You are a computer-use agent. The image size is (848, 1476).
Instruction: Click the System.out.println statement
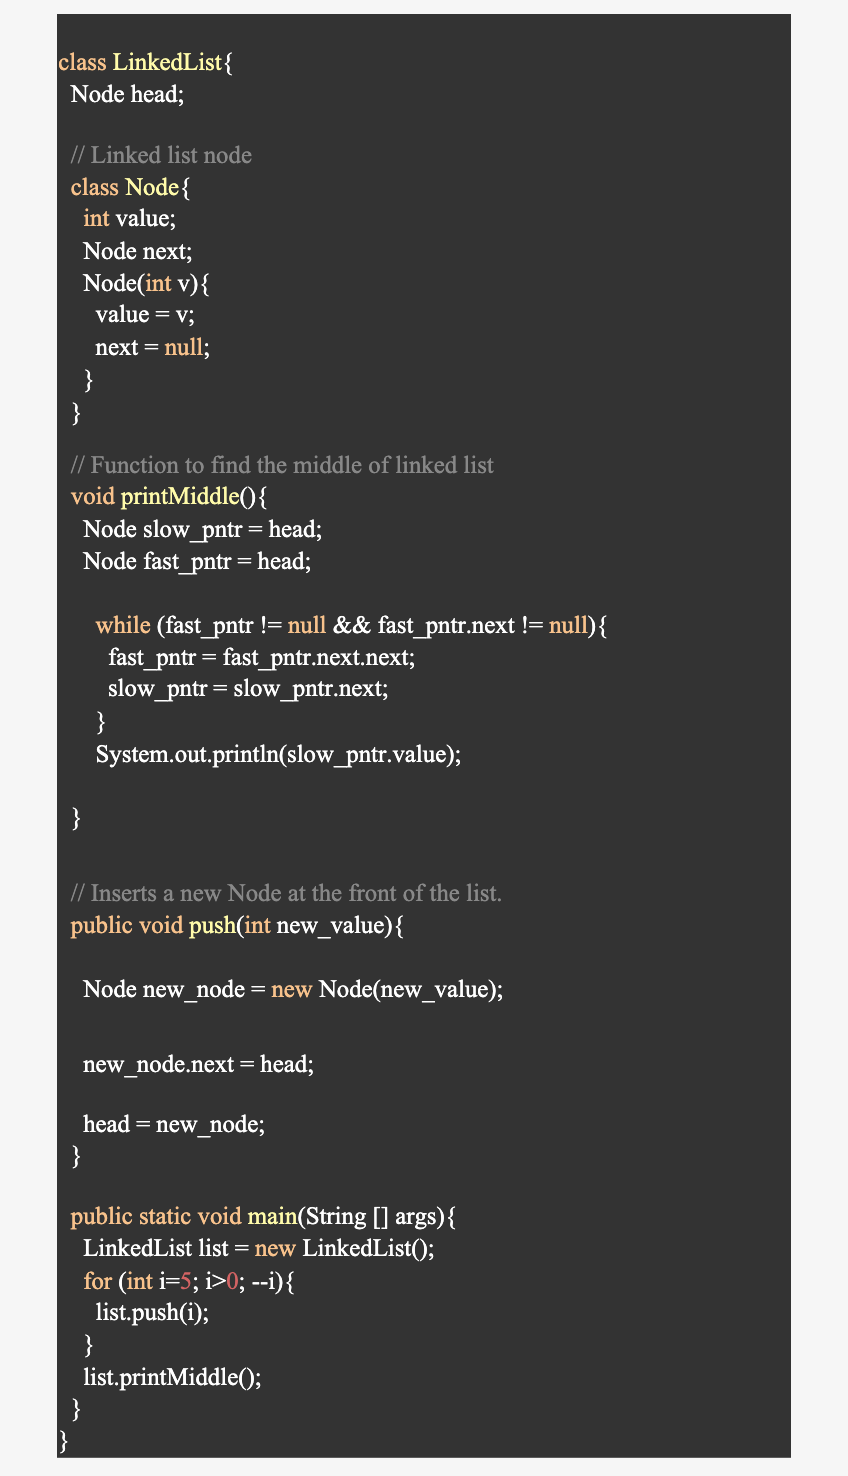(278, 754)
